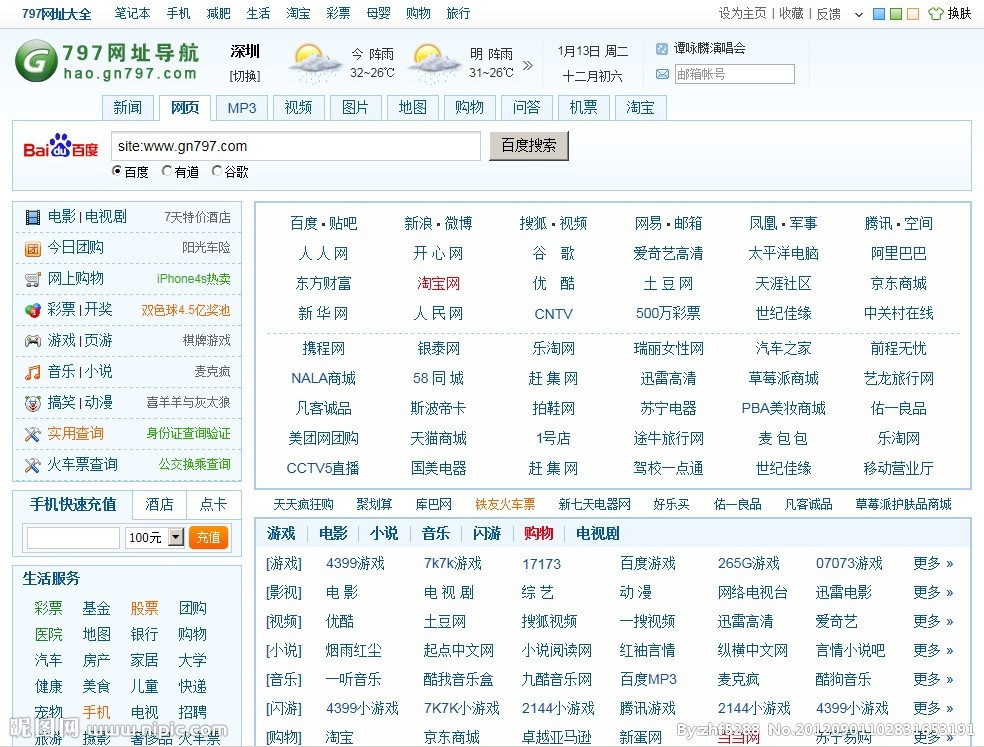Click the 收藏 link at top
Screen dimensions: 984x747
[x=791, y=14]
